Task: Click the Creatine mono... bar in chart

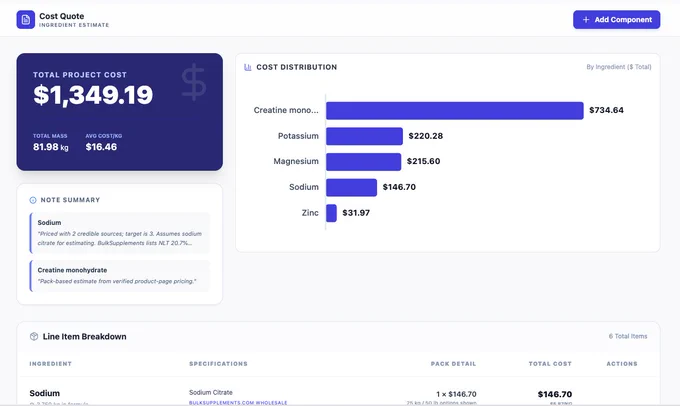Action: (x=454, y=111)
